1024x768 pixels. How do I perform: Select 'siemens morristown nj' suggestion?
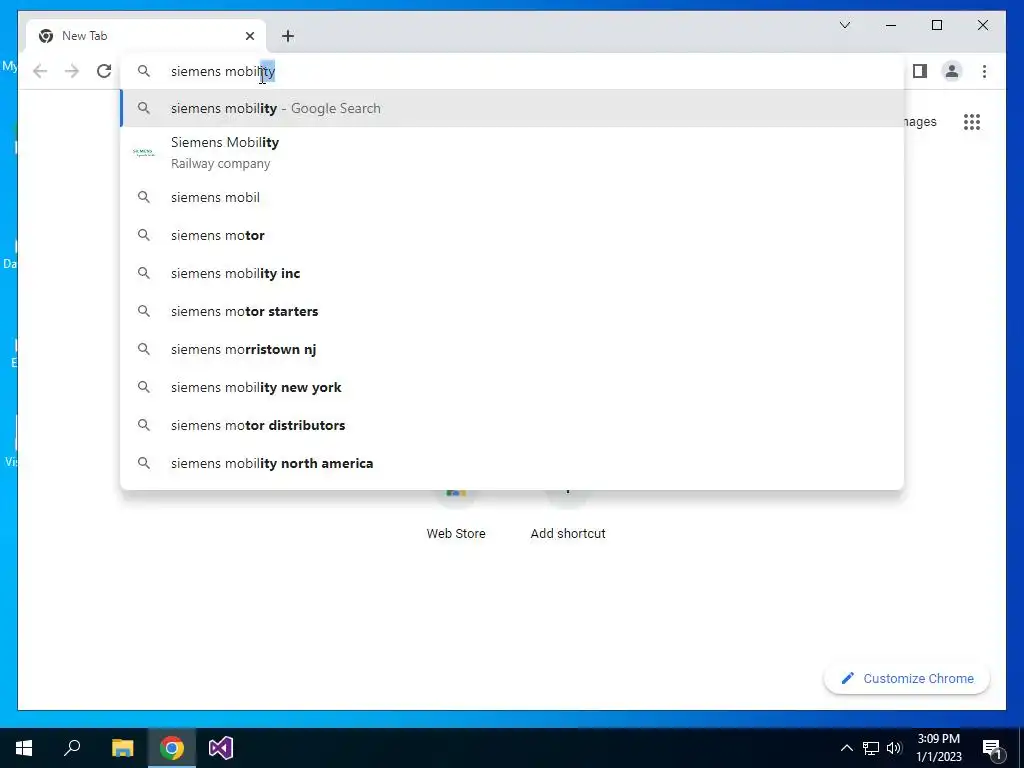pos(512,349)
